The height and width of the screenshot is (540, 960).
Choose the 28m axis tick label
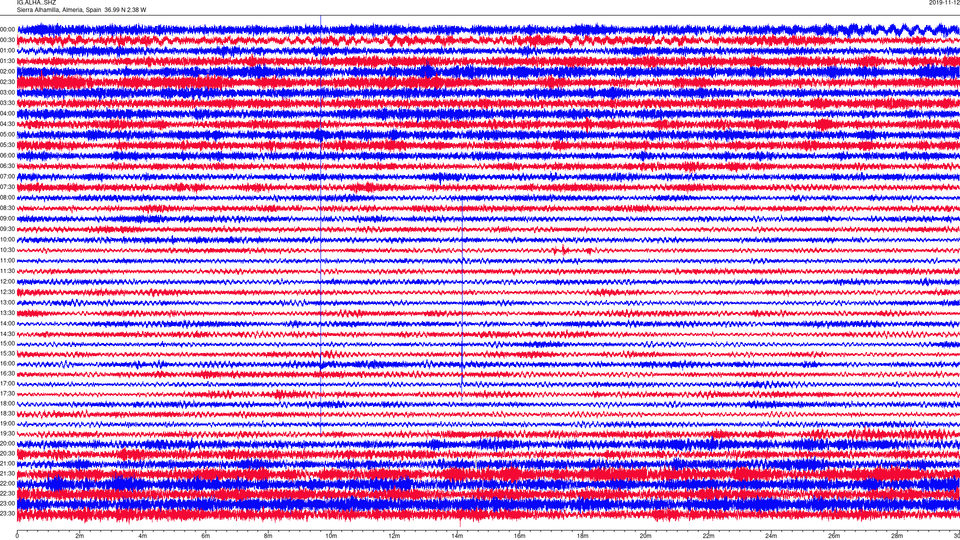pyautogui.click(x=897, y=536)
